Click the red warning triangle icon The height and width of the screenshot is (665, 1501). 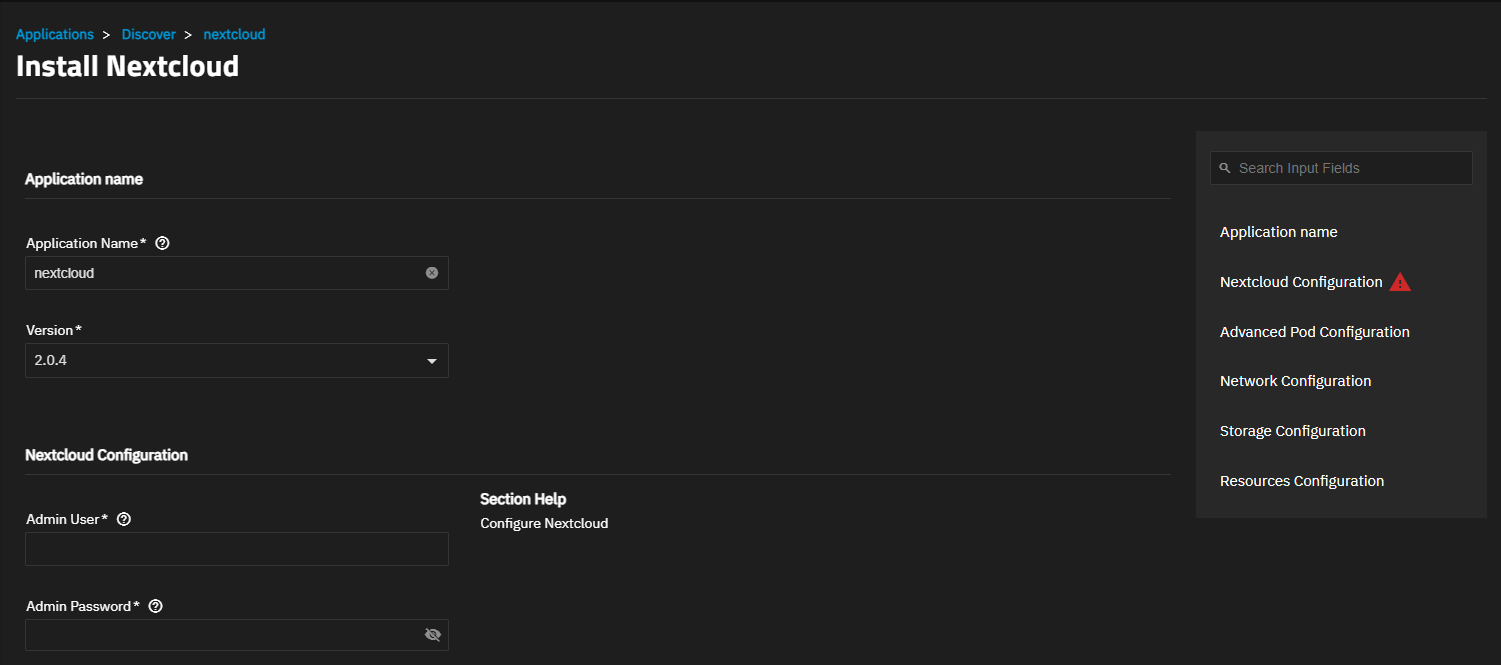tap(1400, 282)
